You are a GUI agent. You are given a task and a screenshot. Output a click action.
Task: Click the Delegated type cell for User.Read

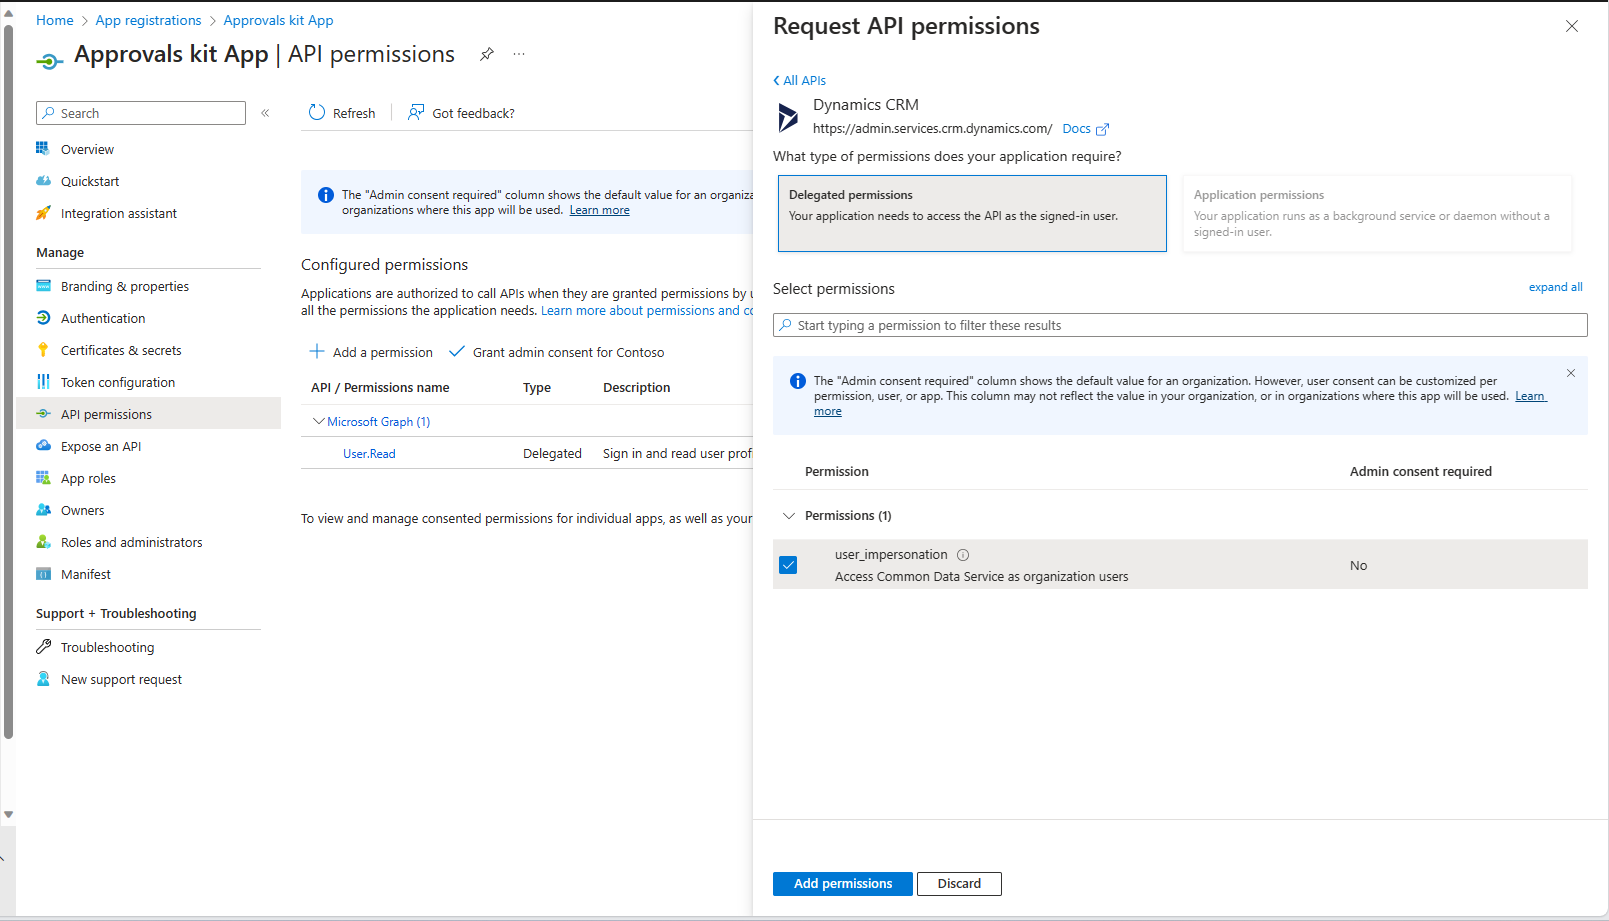552,454
